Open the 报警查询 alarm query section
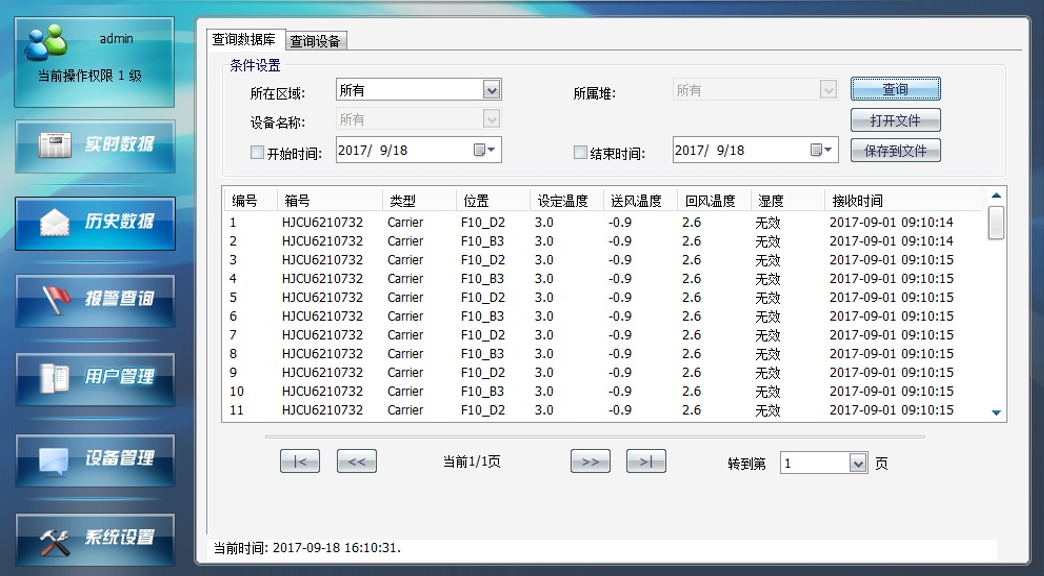Image resolution: width=1044 pixels, height=576 pixels. coord(95,299)
